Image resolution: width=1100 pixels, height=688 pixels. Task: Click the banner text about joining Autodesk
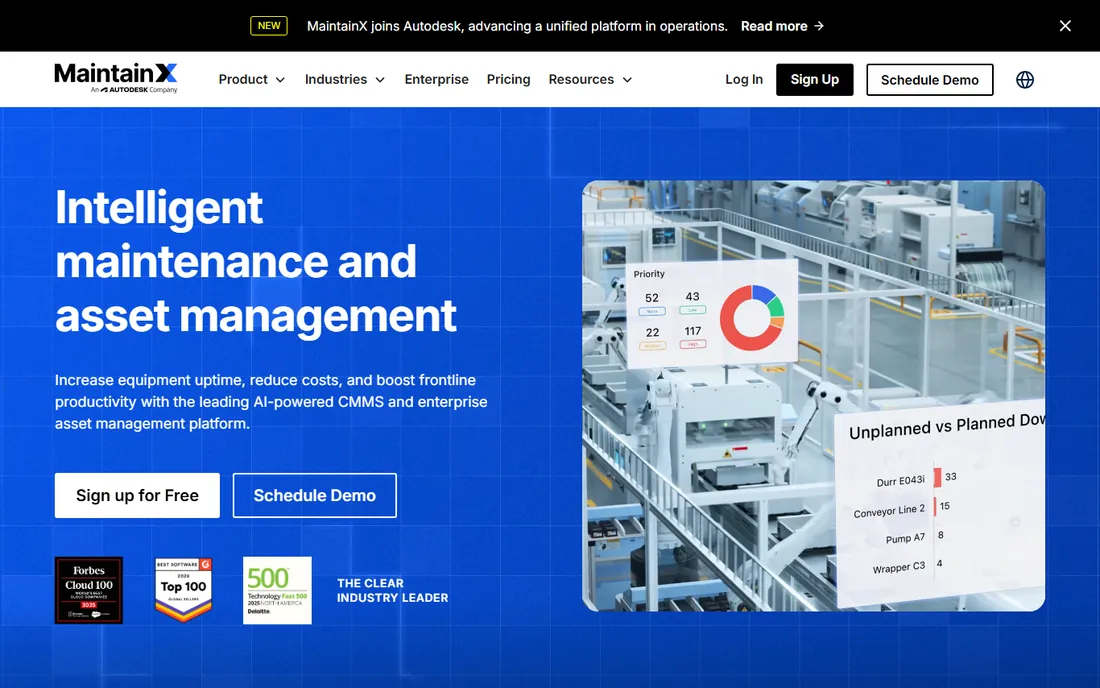(x=517, y=26)
